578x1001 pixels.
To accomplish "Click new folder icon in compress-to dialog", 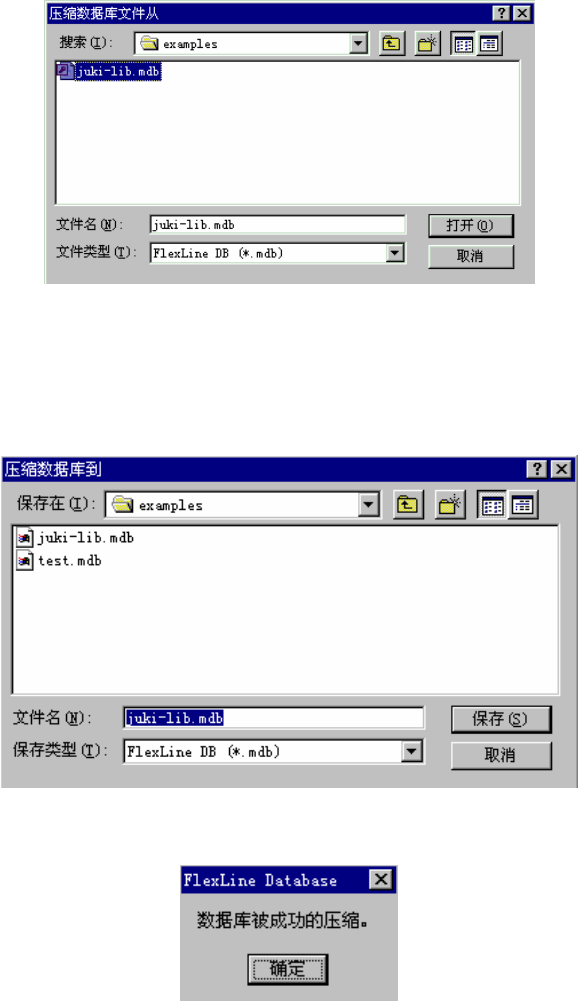I will point(450,505).
